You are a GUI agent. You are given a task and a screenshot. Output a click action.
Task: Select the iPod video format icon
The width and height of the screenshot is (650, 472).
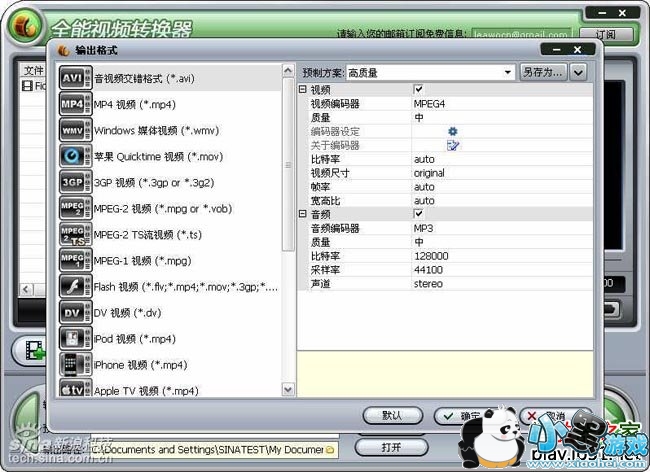tap(75, 339)
